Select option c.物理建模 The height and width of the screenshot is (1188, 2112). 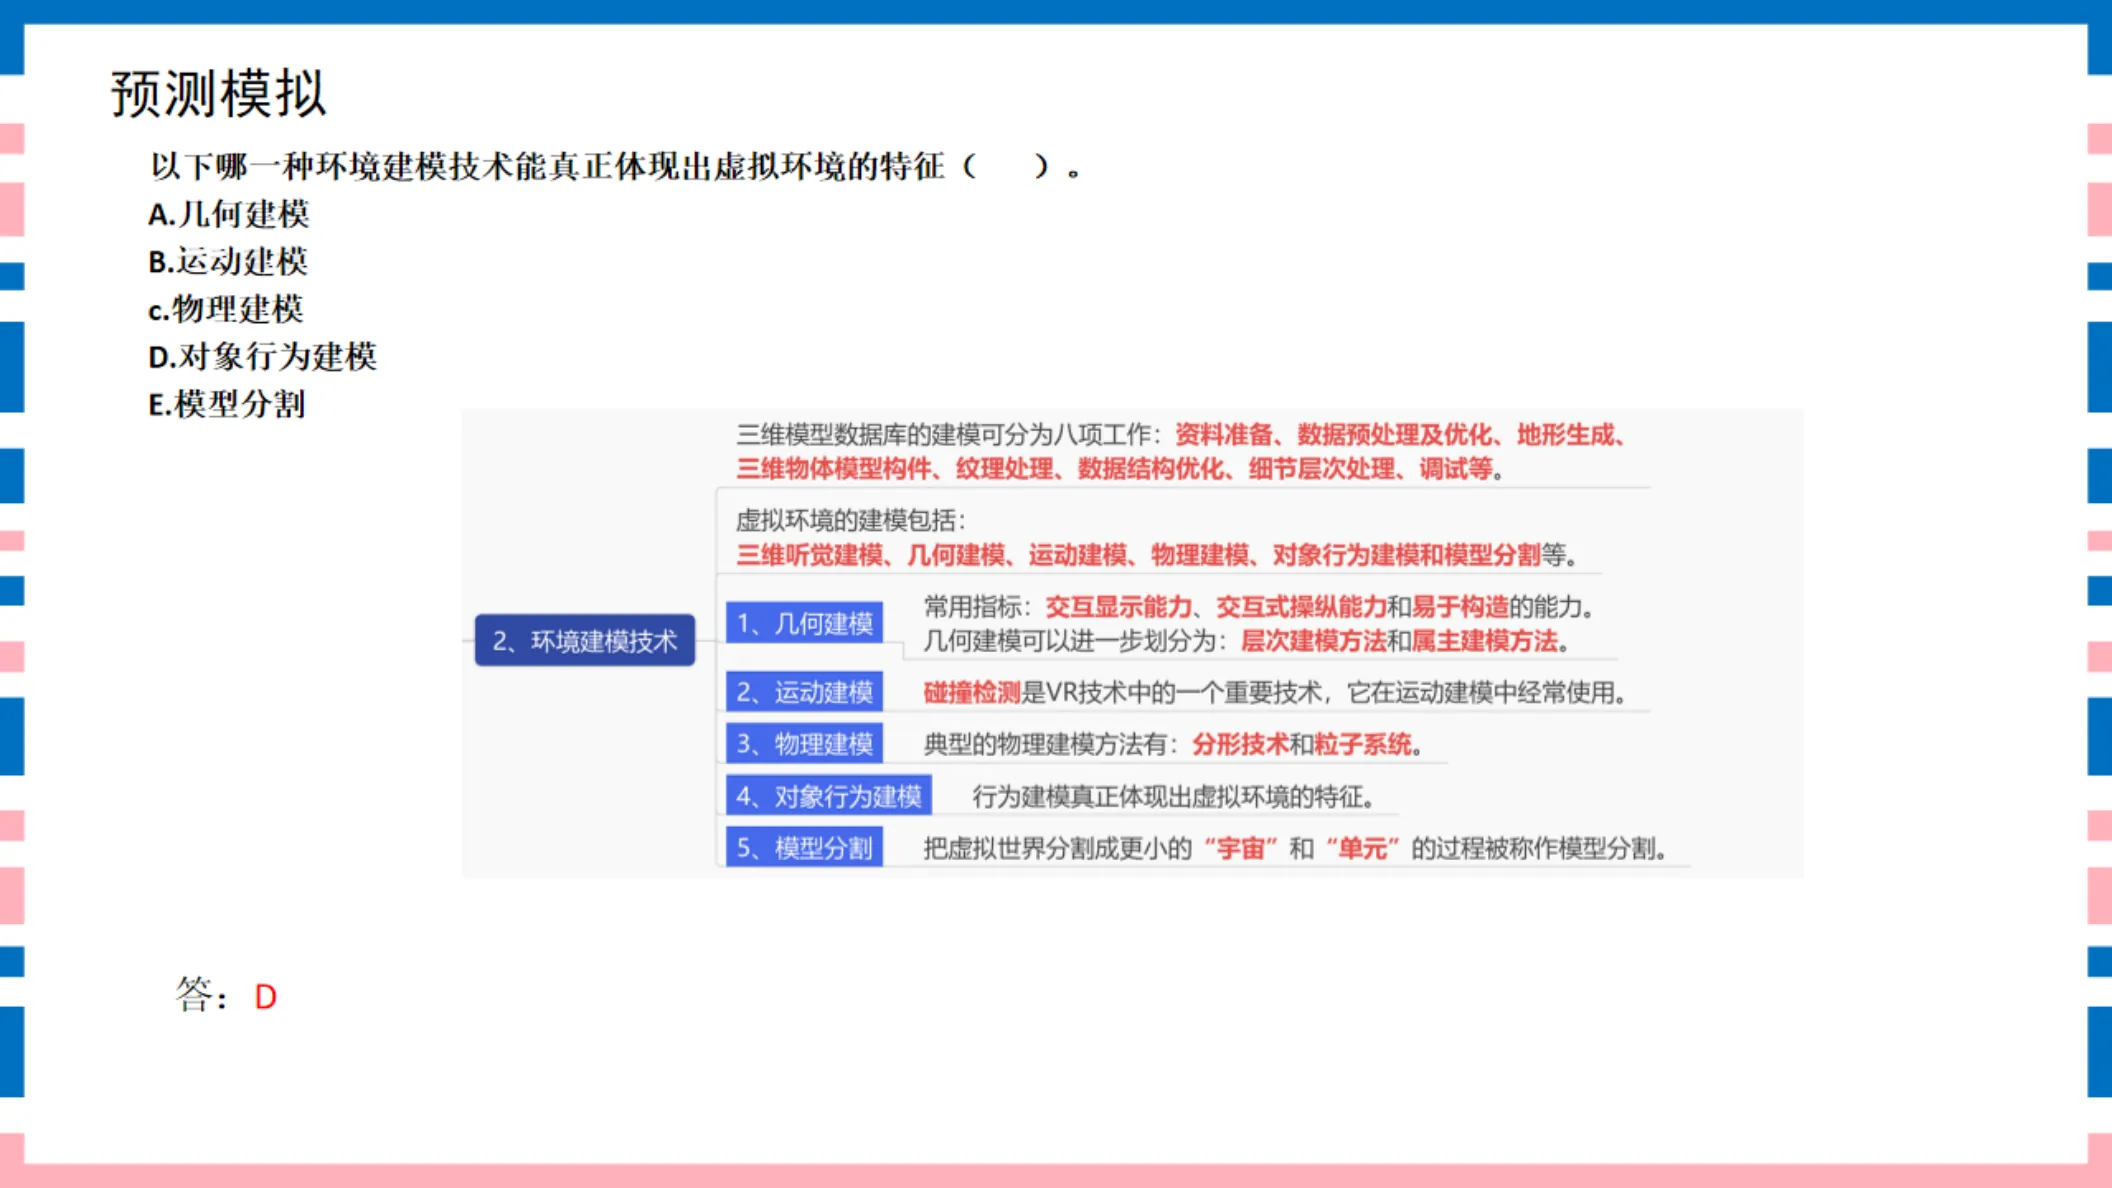[226, 309]
